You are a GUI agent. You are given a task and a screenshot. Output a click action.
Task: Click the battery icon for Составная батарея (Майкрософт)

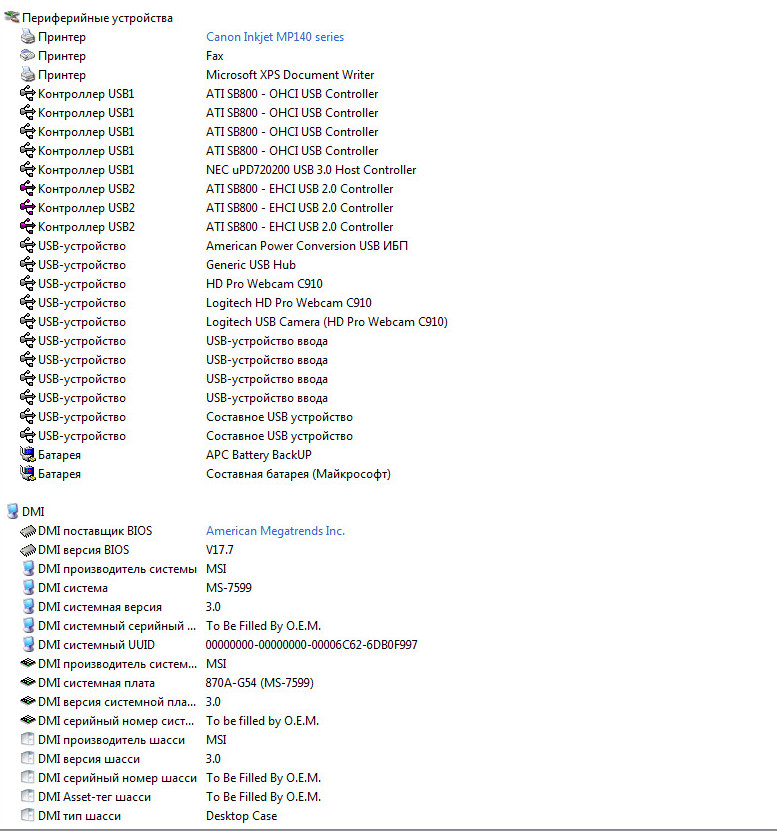coord(28,473)
